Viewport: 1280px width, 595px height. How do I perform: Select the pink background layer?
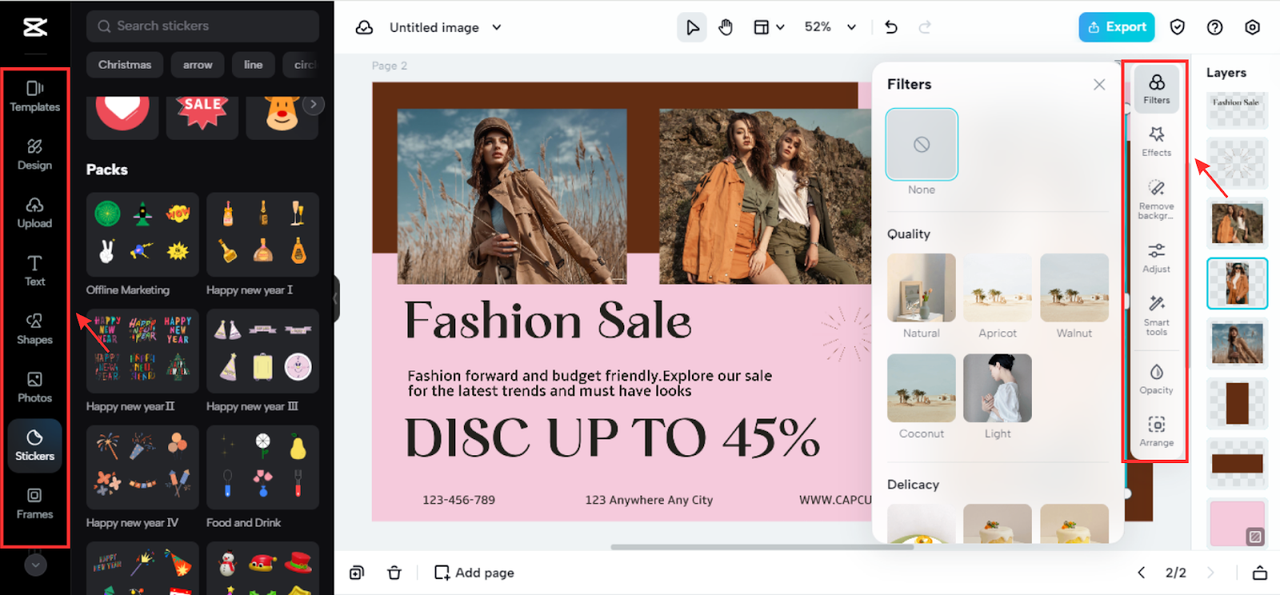(x=1237, y=524)
